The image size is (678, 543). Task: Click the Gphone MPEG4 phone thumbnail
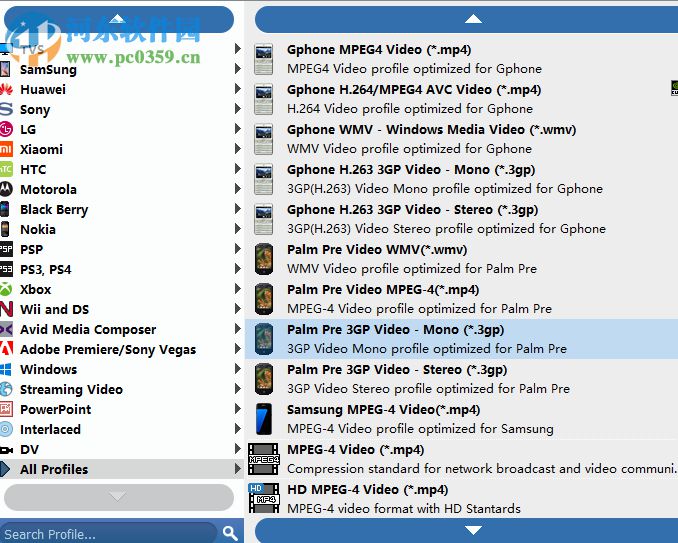click(x=264, y=59)
